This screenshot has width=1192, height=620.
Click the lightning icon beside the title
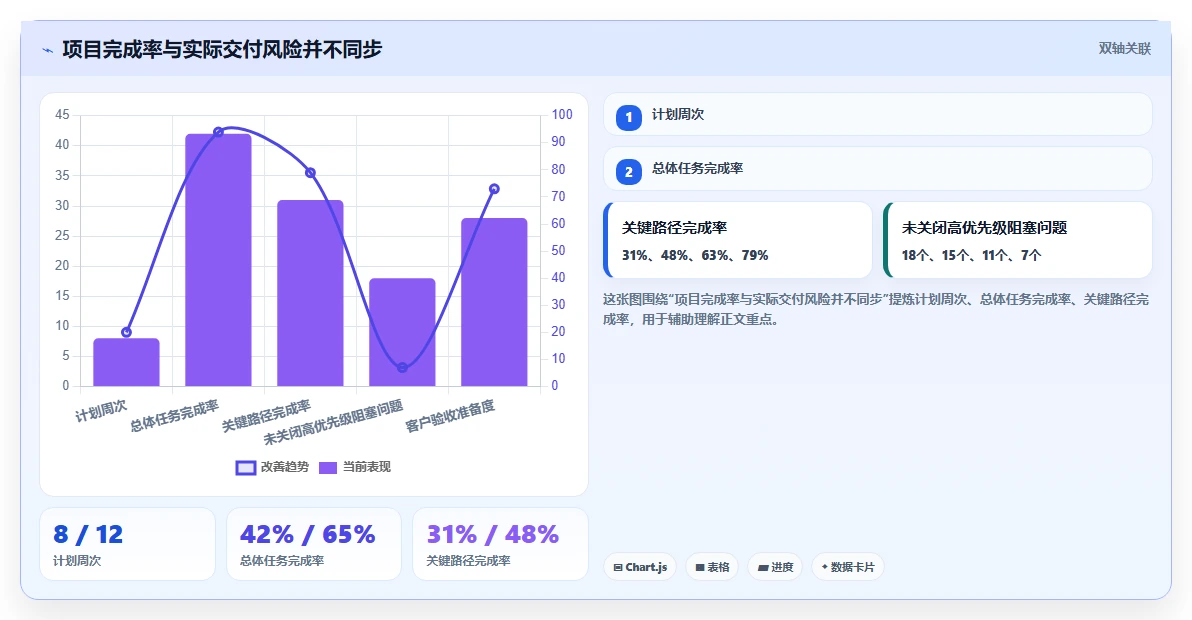click(48, 51)
